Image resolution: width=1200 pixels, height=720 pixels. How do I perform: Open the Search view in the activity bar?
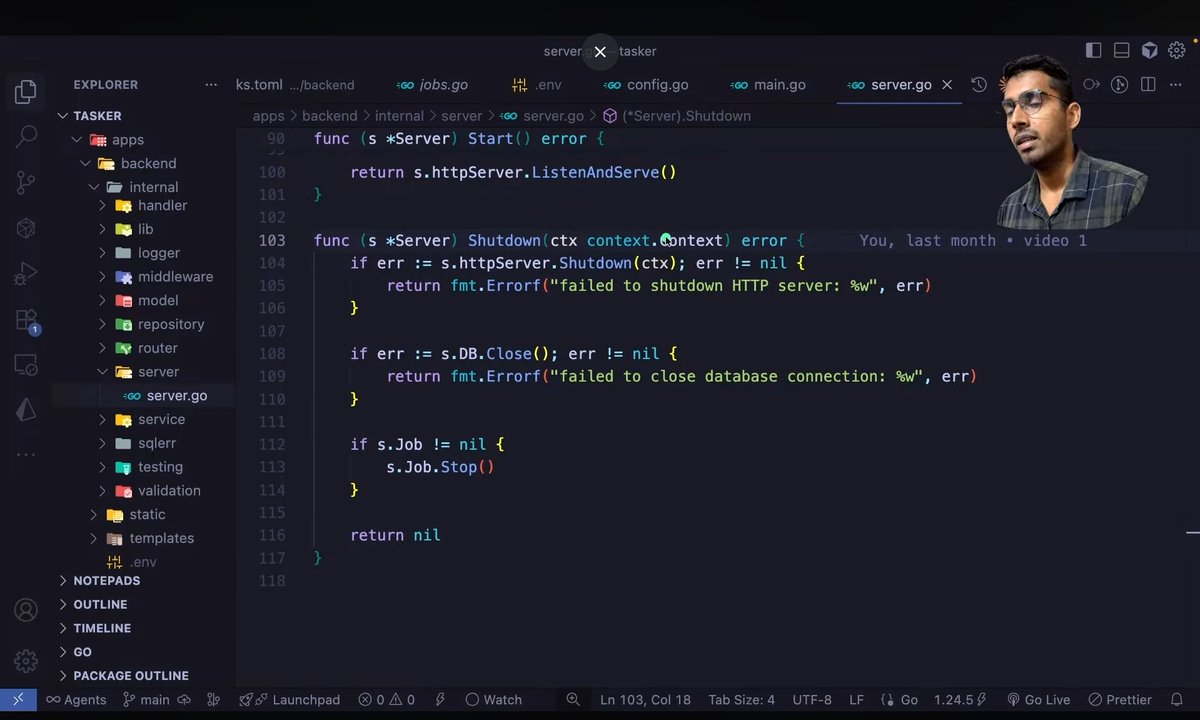25,135
